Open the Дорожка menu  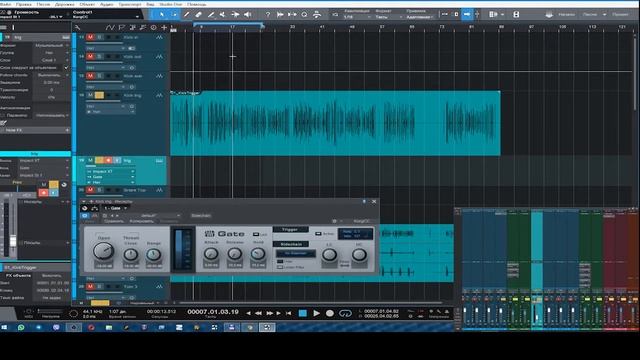(x=64, y=4)
